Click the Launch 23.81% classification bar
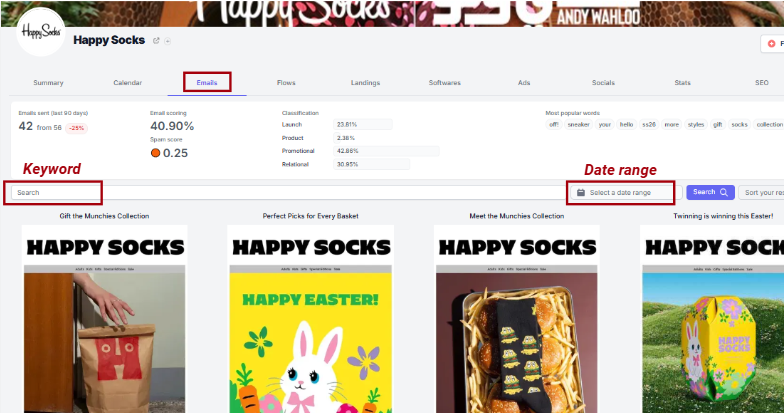 tap(362, 124)
